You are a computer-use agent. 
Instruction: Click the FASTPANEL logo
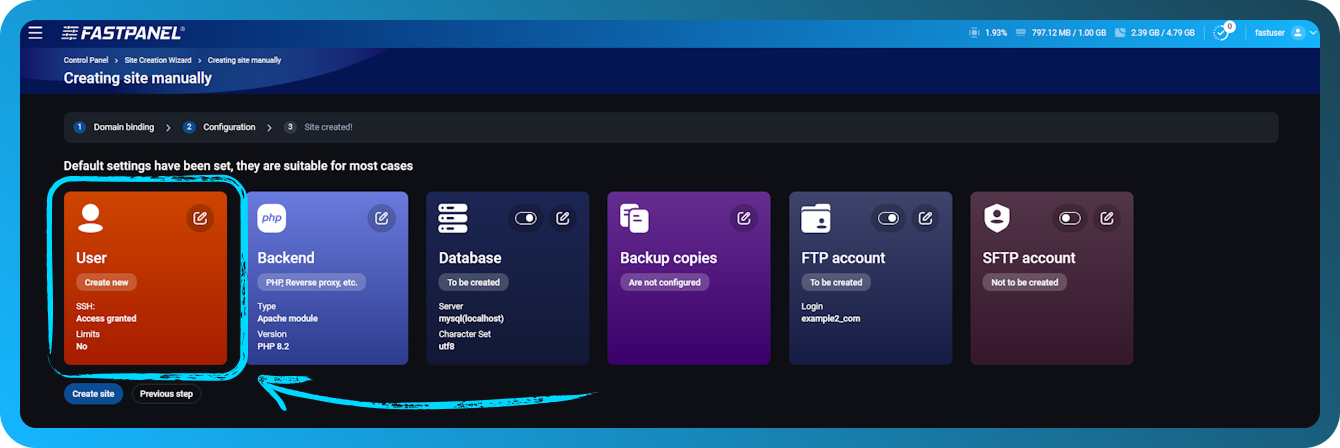123,33
